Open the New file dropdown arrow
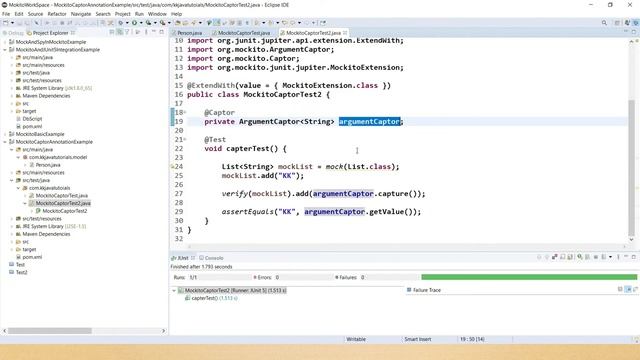 click(x=13, y=23)
